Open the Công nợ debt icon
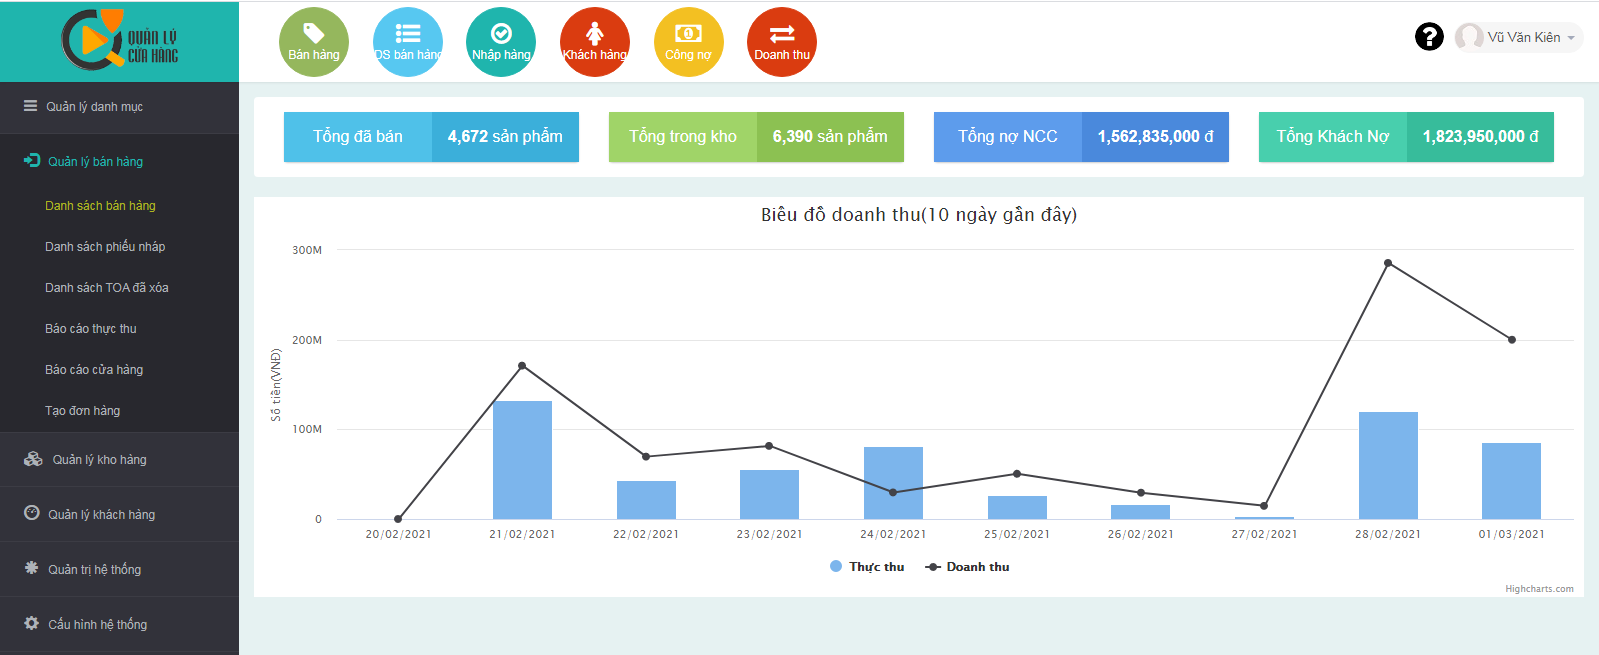Image resolution: width=1599 pixels, height=655 pixels. [x=688, y=42]
